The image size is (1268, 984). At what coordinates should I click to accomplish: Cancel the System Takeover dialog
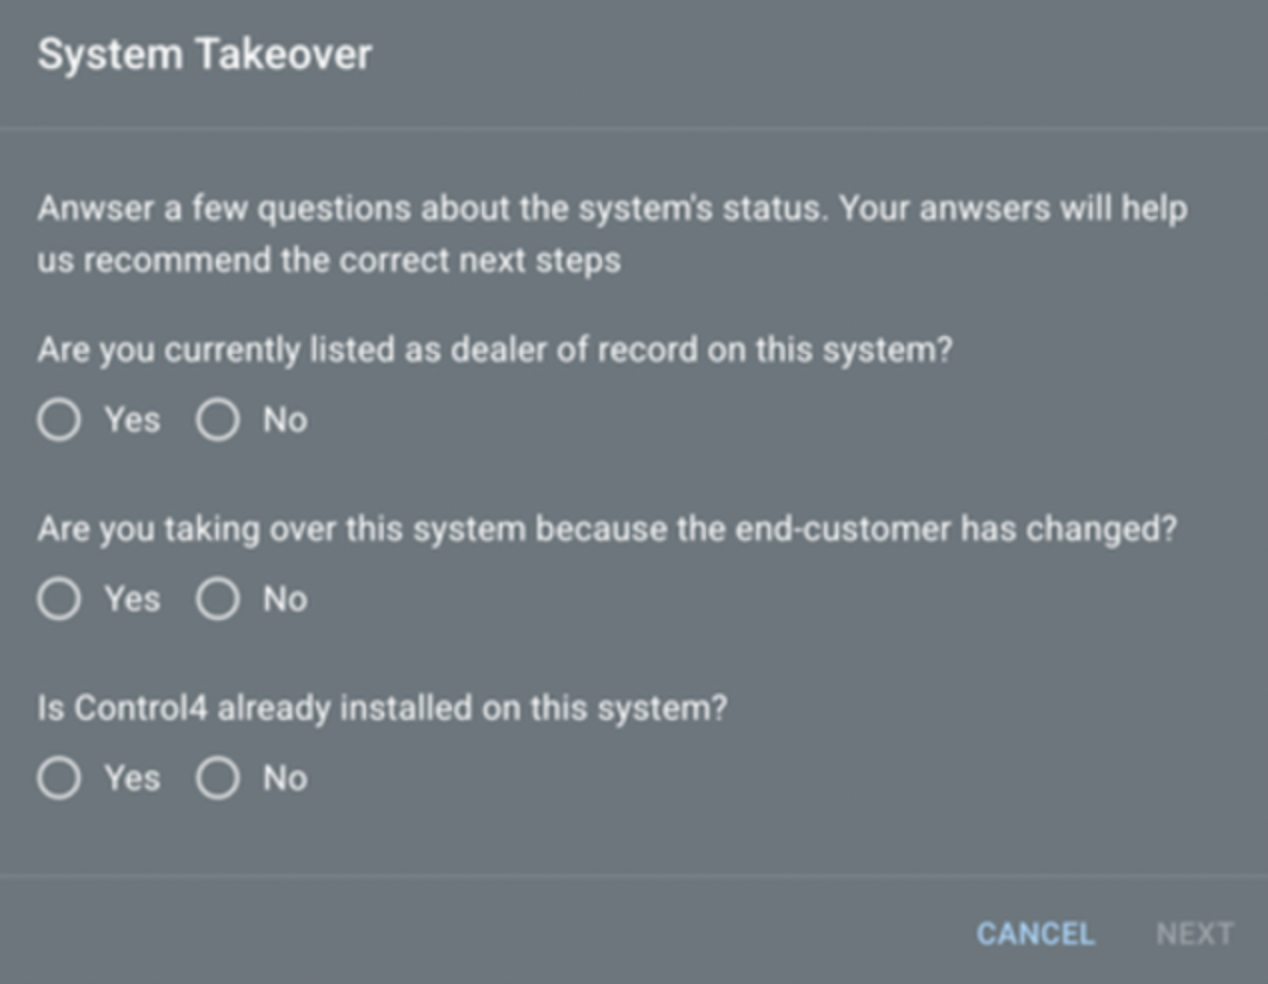1035,934
